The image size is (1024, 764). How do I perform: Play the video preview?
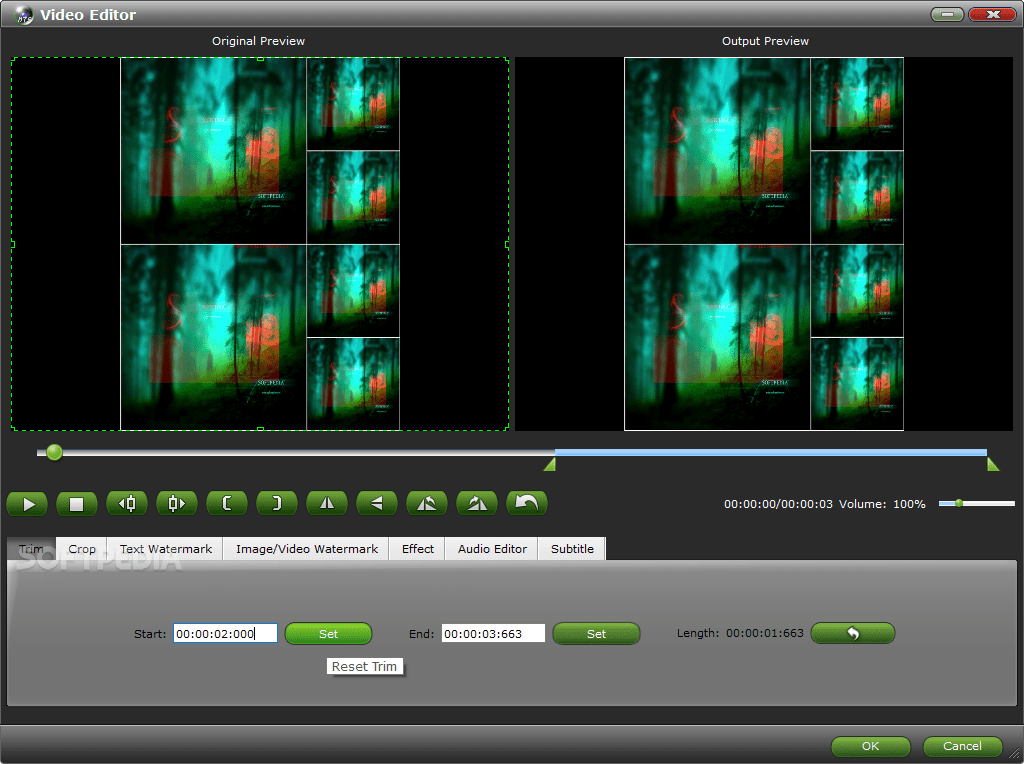click(27, 504)
